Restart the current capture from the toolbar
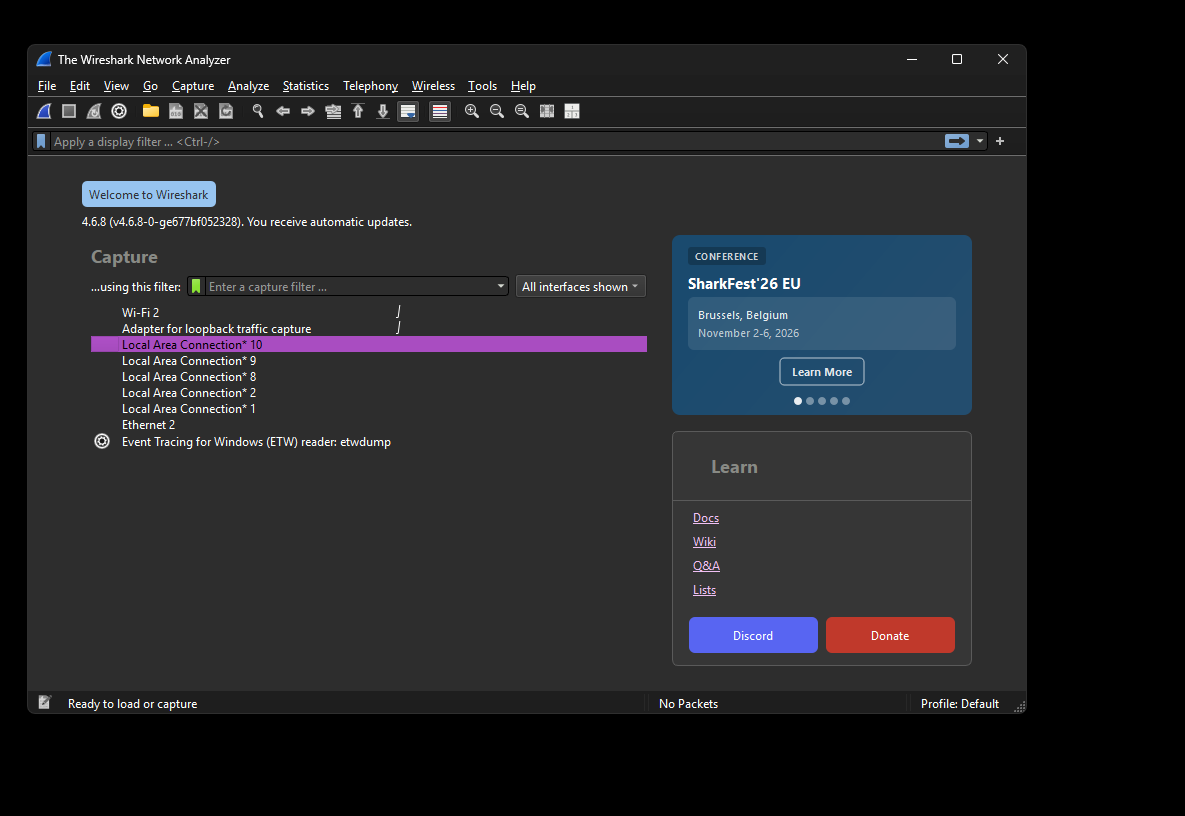The height and width of the screenshot is (816, 1185). [94, 111]
